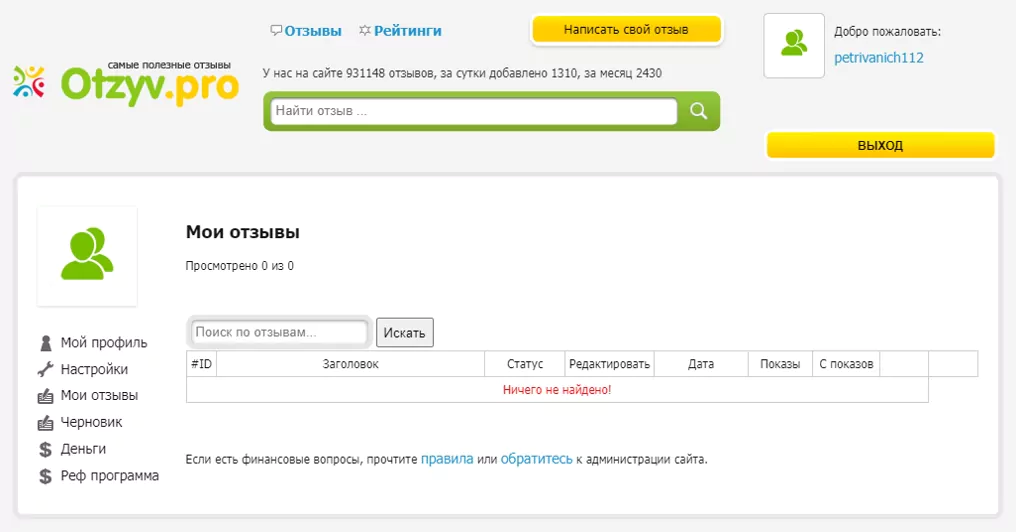
Task: Open Деньги in the sidebar
Action: (83, 448)
